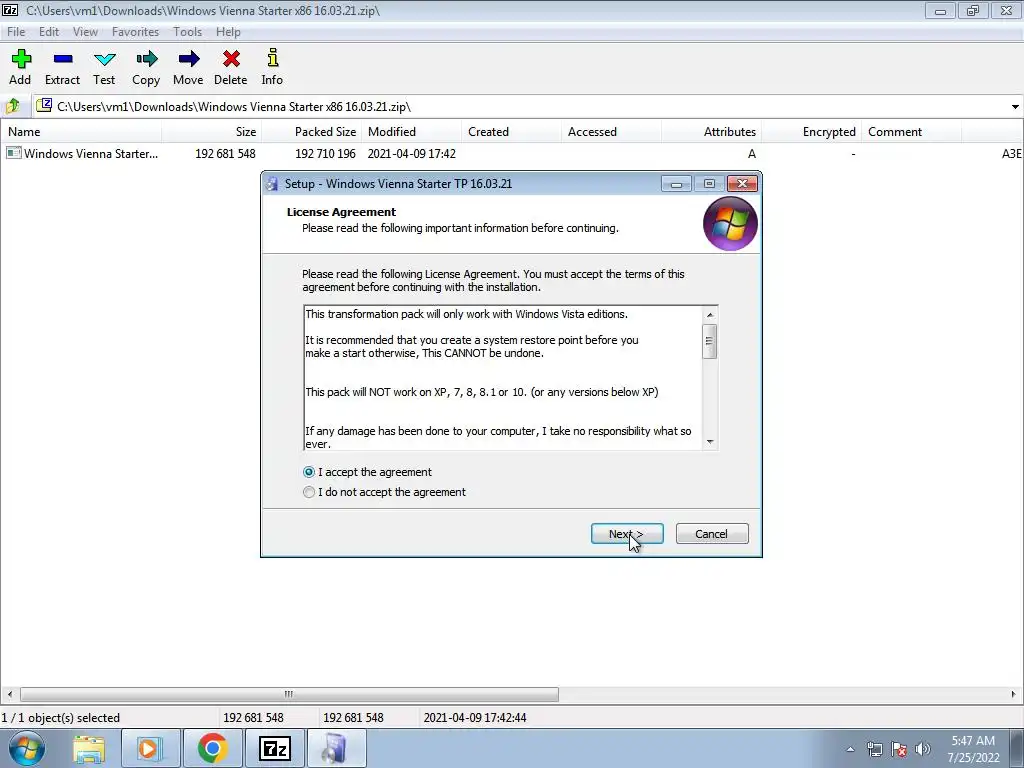
Task: Show hidden tray icons arrow
Action: click(x=850, y=749)
